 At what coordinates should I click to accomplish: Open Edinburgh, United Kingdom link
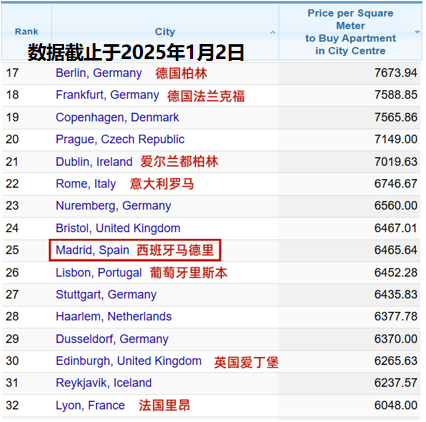coord(129,361)
